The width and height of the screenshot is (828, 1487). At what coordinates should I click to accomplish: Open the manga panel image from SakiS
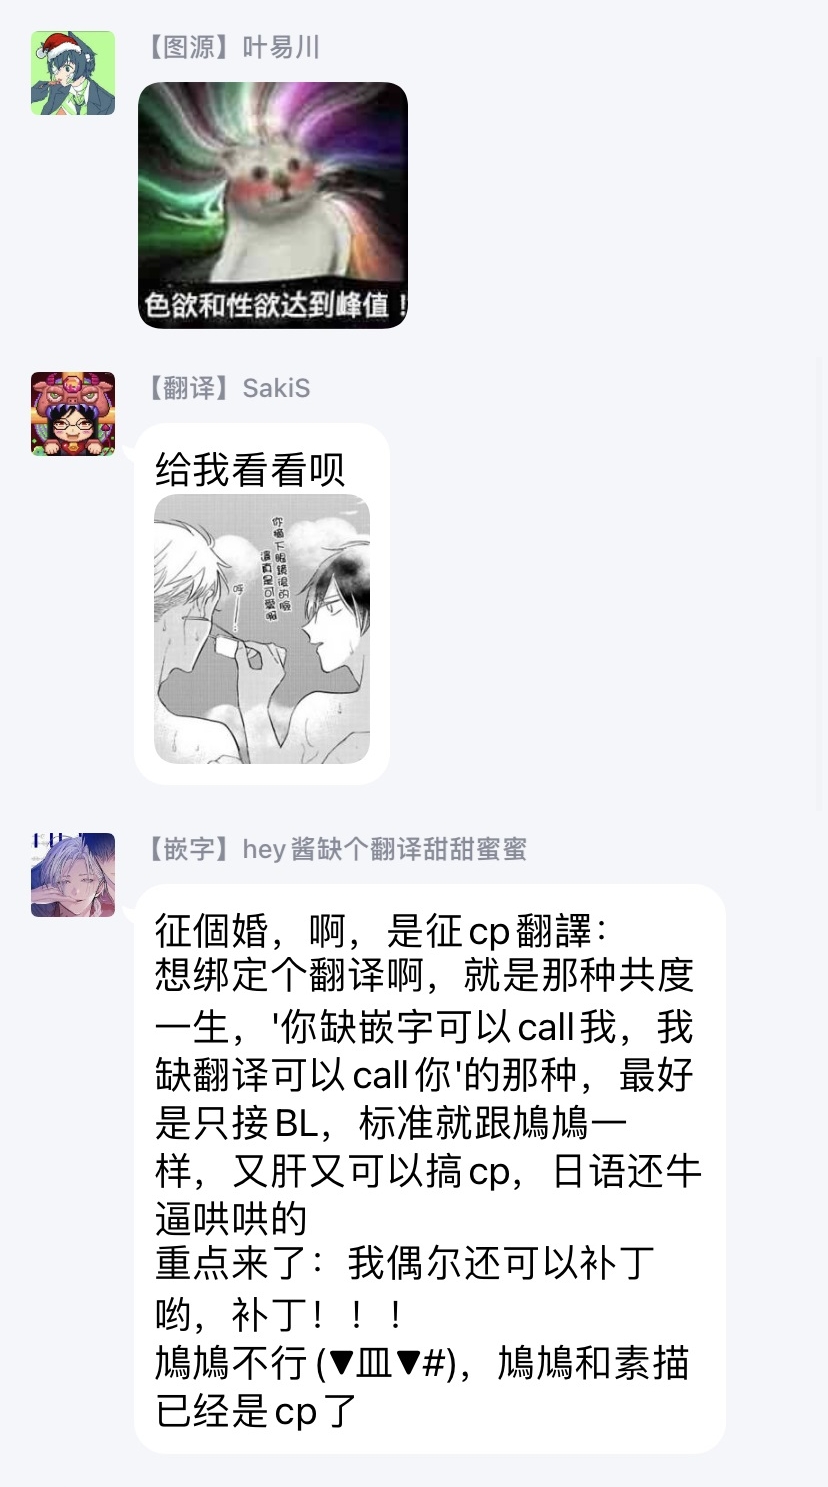262,629
